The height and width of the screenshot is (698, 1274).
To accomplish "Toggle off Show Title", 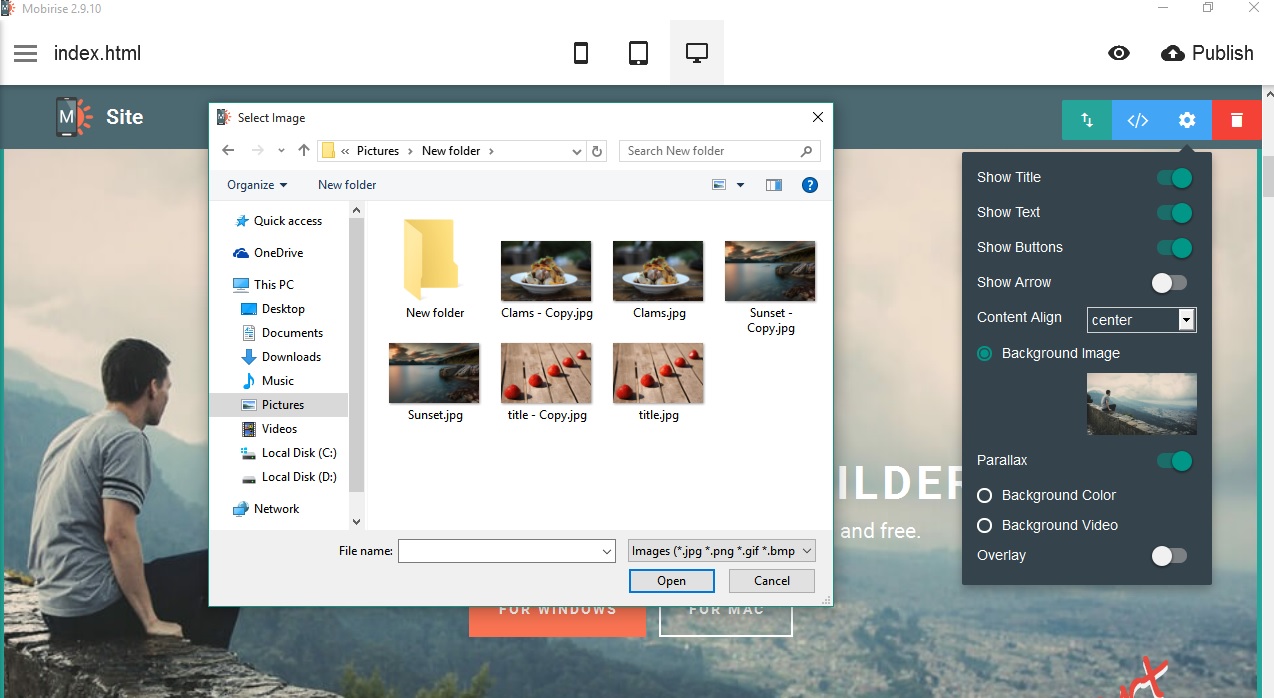I will (x=1174, y=177).
